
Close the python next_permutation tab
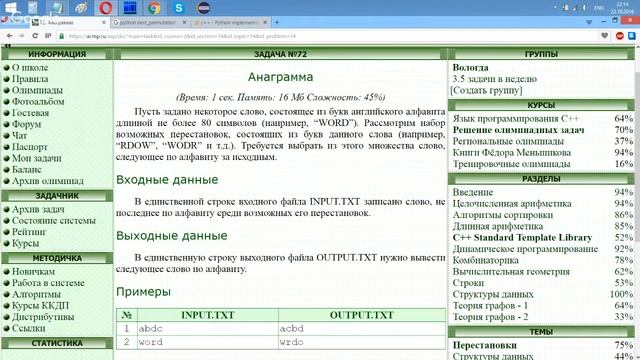pyautogui.click(x=184, y=22)
